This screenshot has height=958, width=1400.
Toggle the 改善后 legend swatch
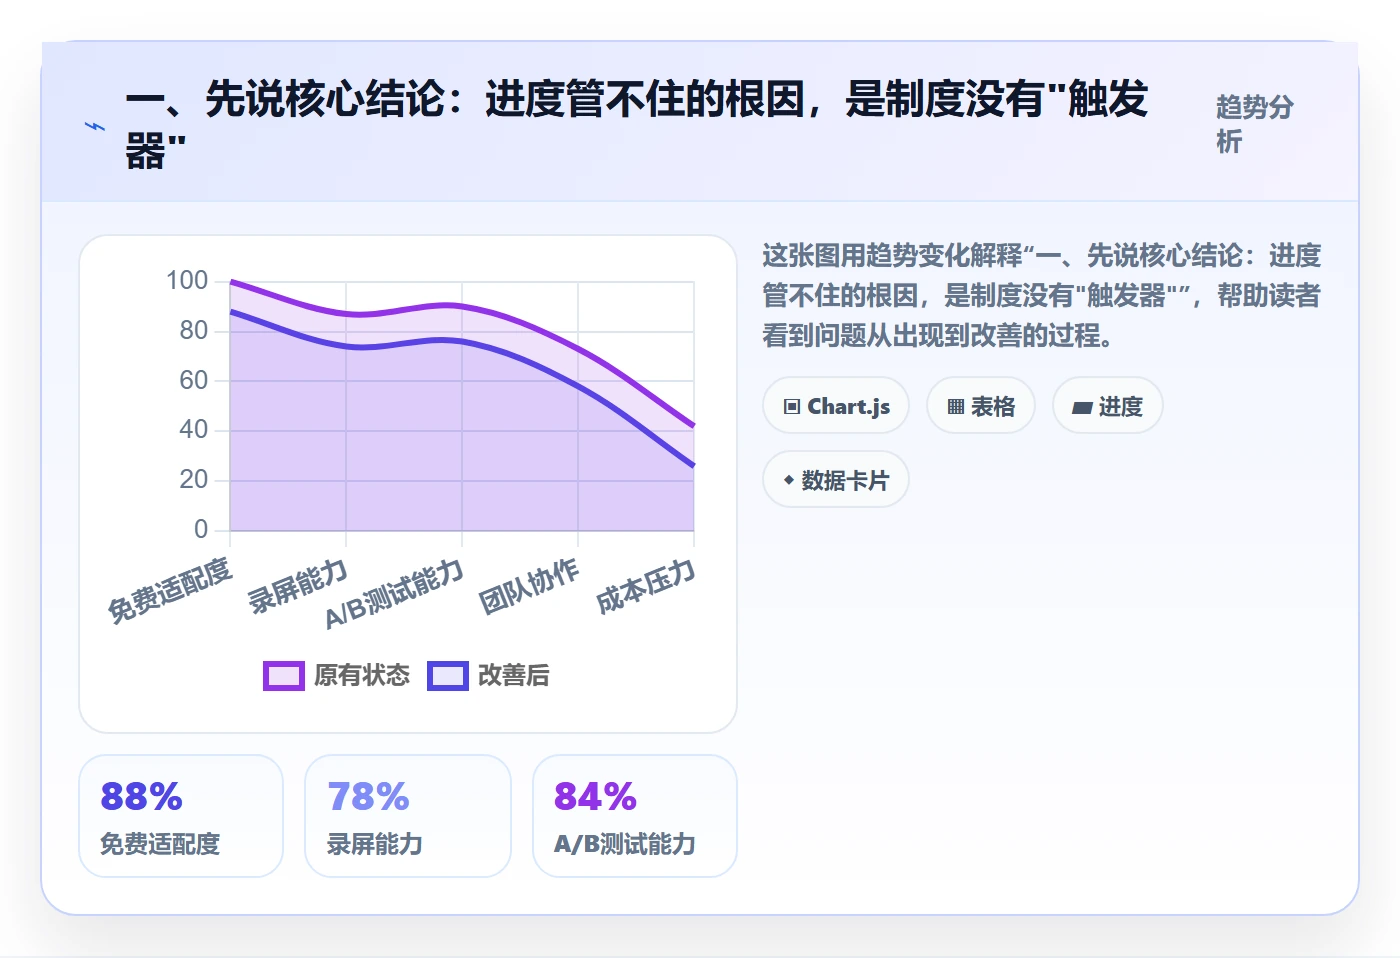pos(448,676)
